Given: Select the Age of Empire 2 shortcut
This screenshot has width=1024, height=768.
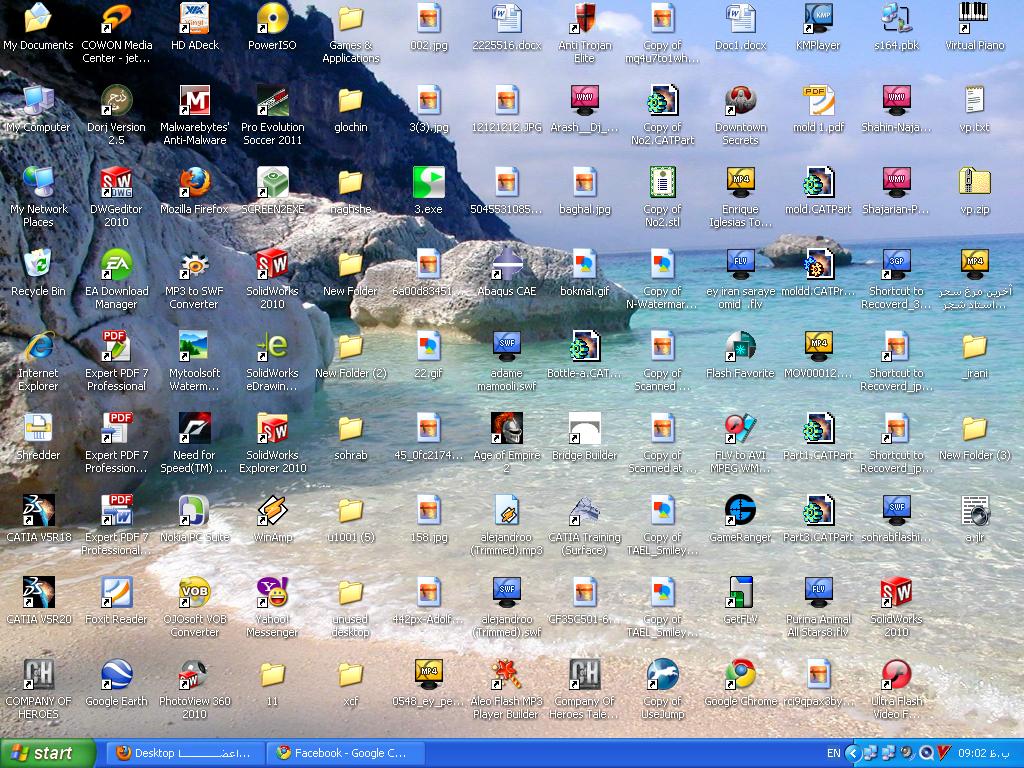Looking at the screenshot, I should tap(506, 429).
